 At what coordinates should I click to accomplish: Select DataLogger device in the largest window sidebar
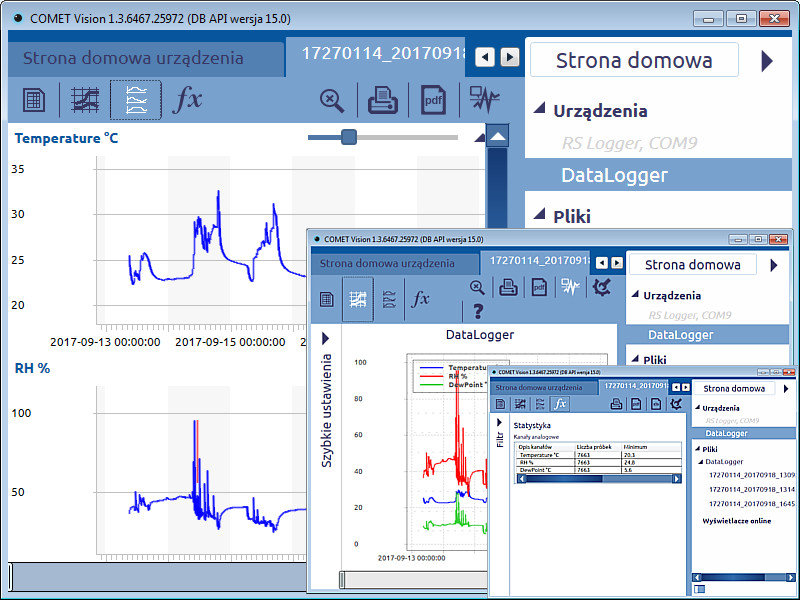(x=658, y=175)
